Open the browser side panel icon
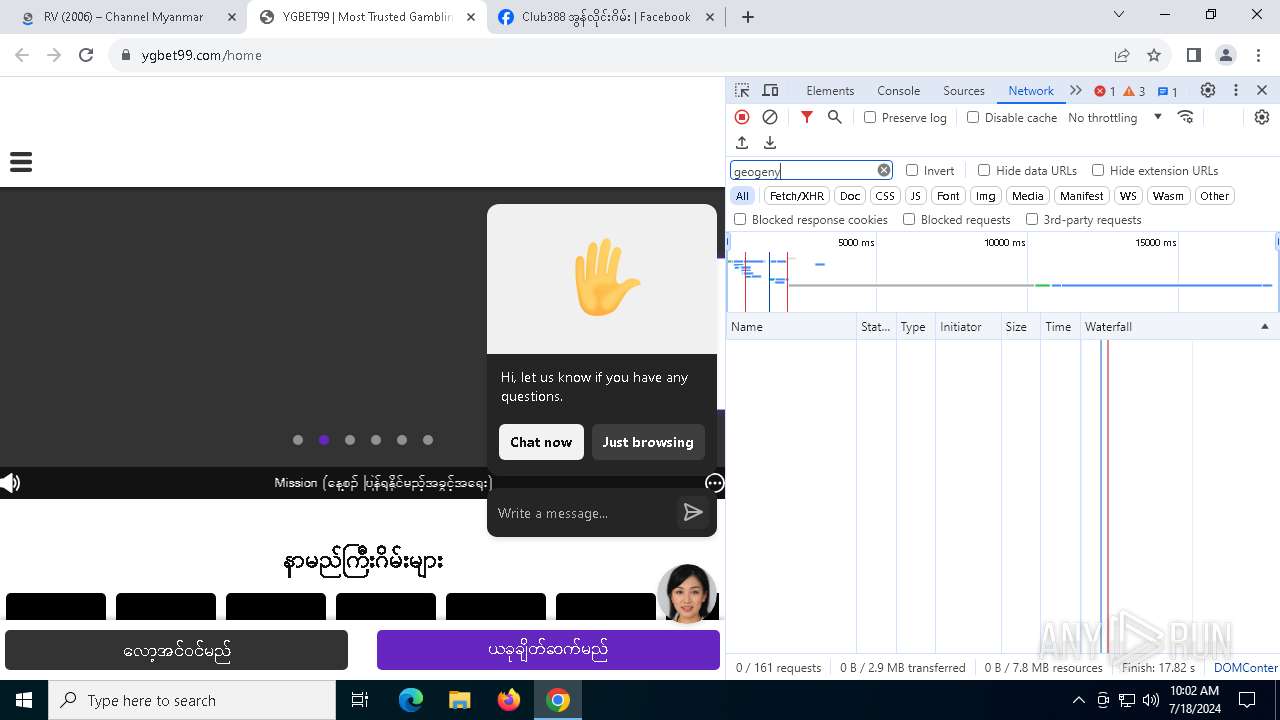The width and height of the screenshot is (1280, 720). point(1193,55)
